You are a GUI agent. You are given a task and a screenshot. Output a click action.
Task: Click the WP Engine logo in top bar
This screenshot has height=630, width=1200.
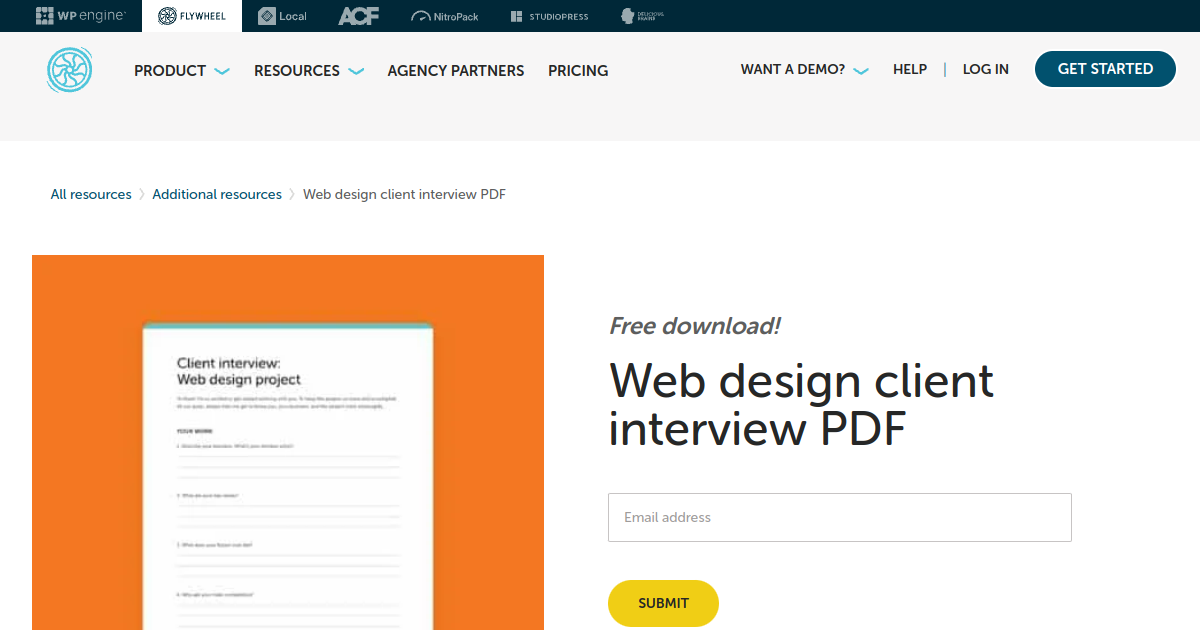(x=80, y=16)
